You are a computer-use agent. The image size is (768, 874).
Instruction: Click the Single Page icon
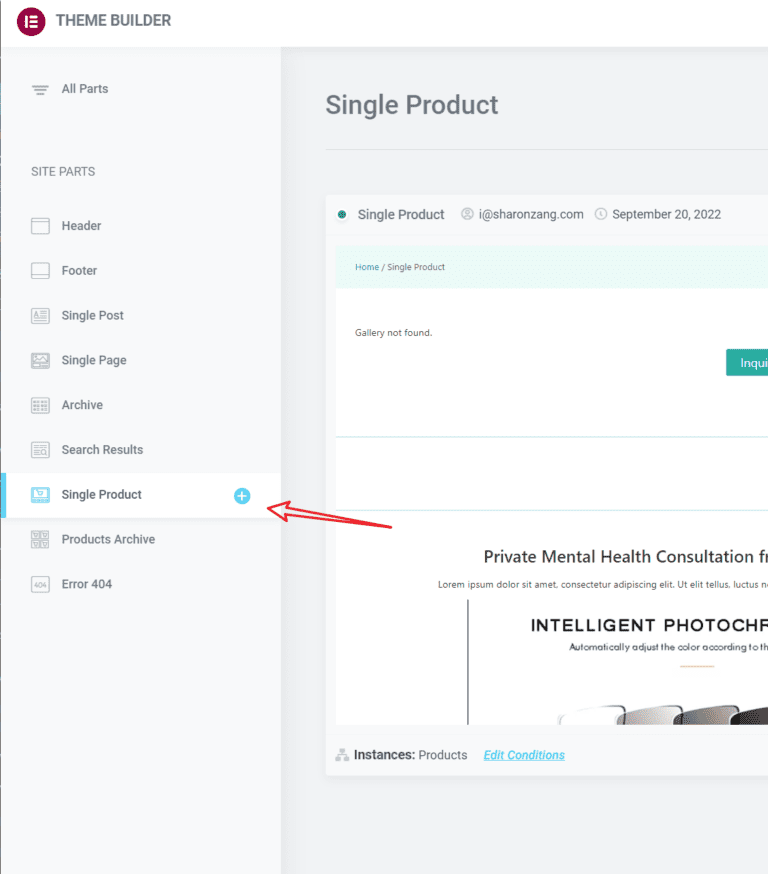(40, 361)
